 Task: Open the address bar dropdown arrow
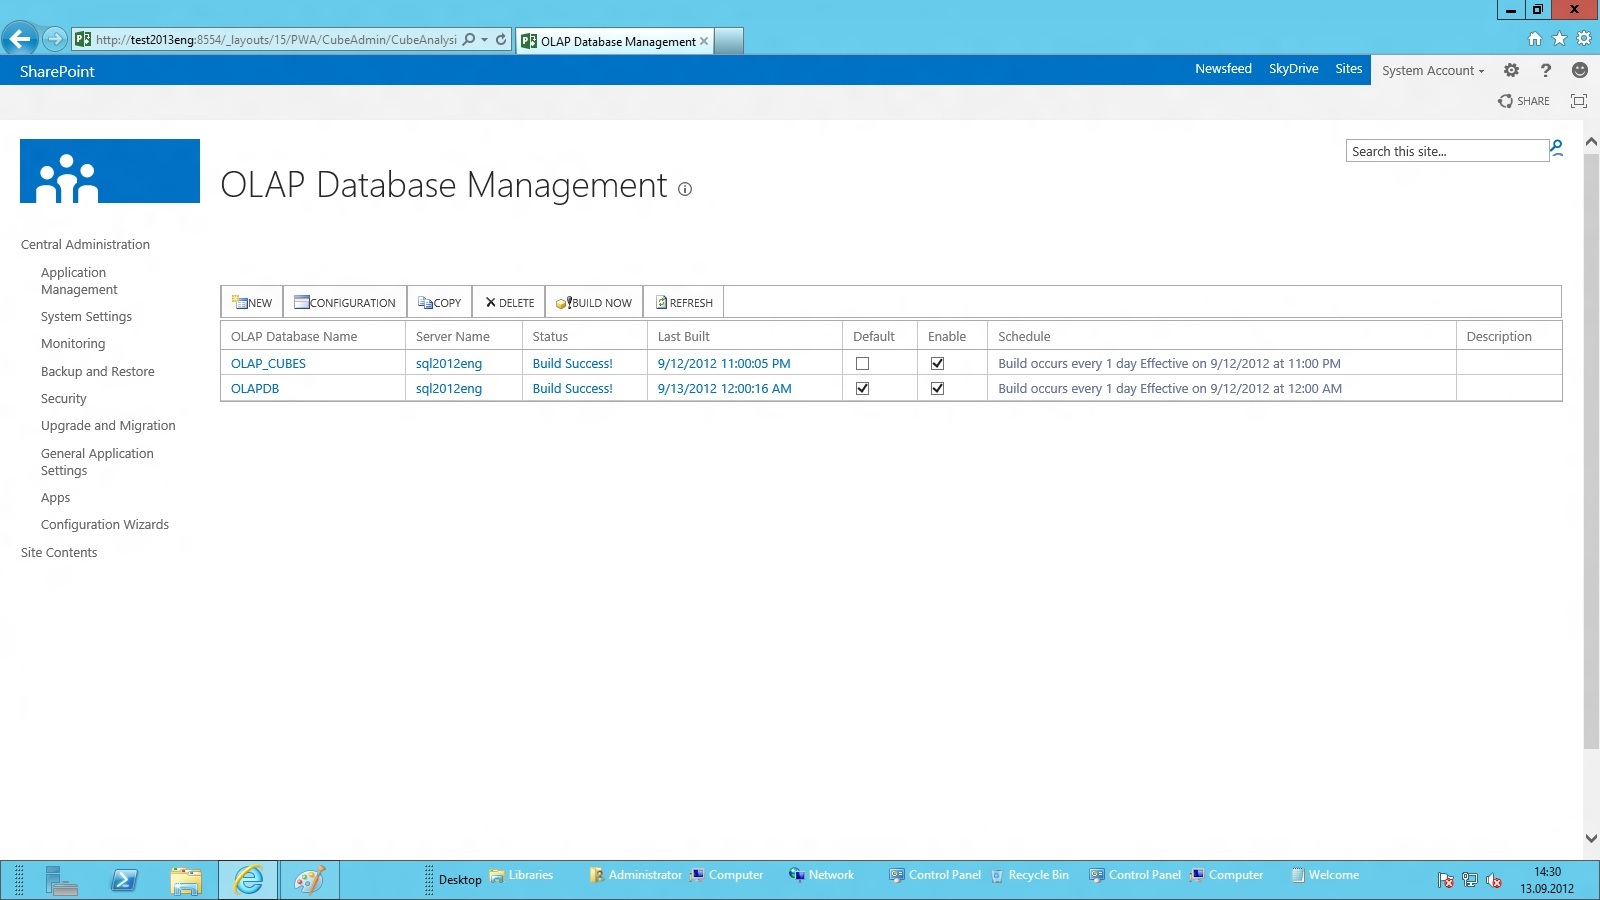pyautogui.click(x=485, y=40)
